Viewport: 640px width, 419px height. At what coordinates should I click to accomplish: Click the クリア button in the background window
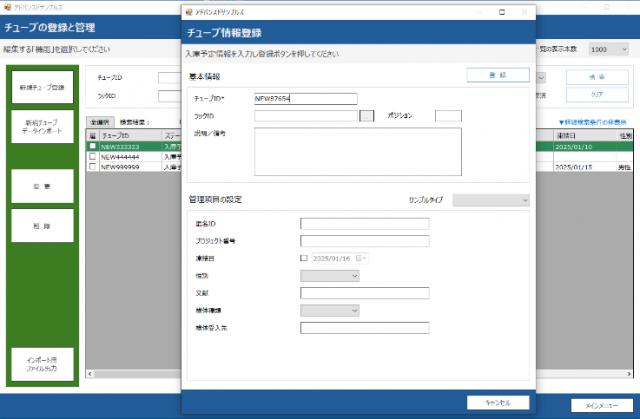(590, 95)
